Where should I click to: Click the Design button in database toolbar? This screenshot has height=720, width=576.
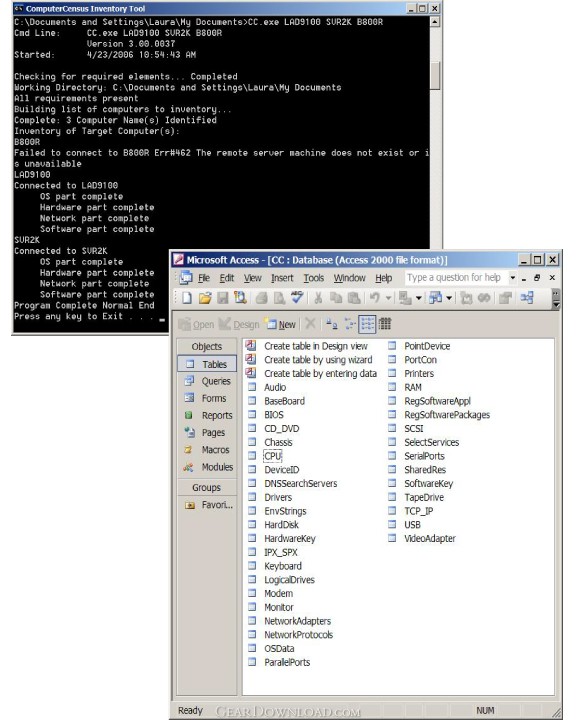point(239,325)
